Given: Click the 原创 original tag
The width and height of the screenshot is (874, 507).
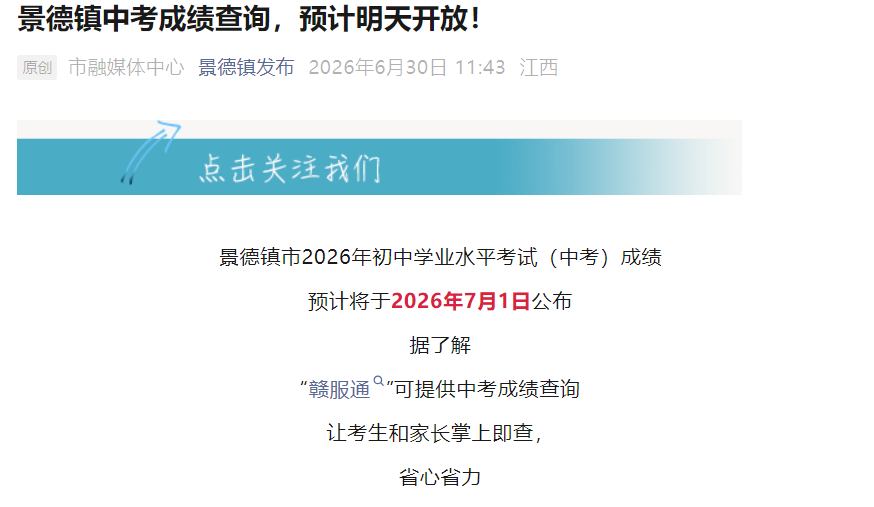Looking at the screenshot, I should click(37, 67).
